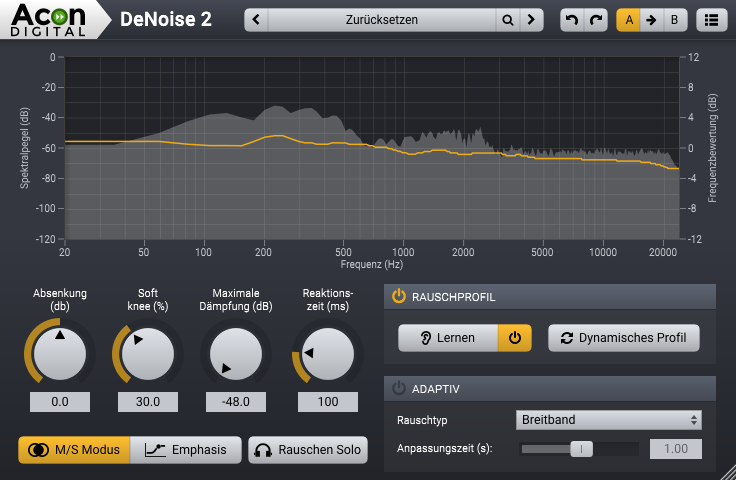This screenshot has height=480, width=736.
Task: Copy A settings to B arrow
Action: [x=651, y=19]
